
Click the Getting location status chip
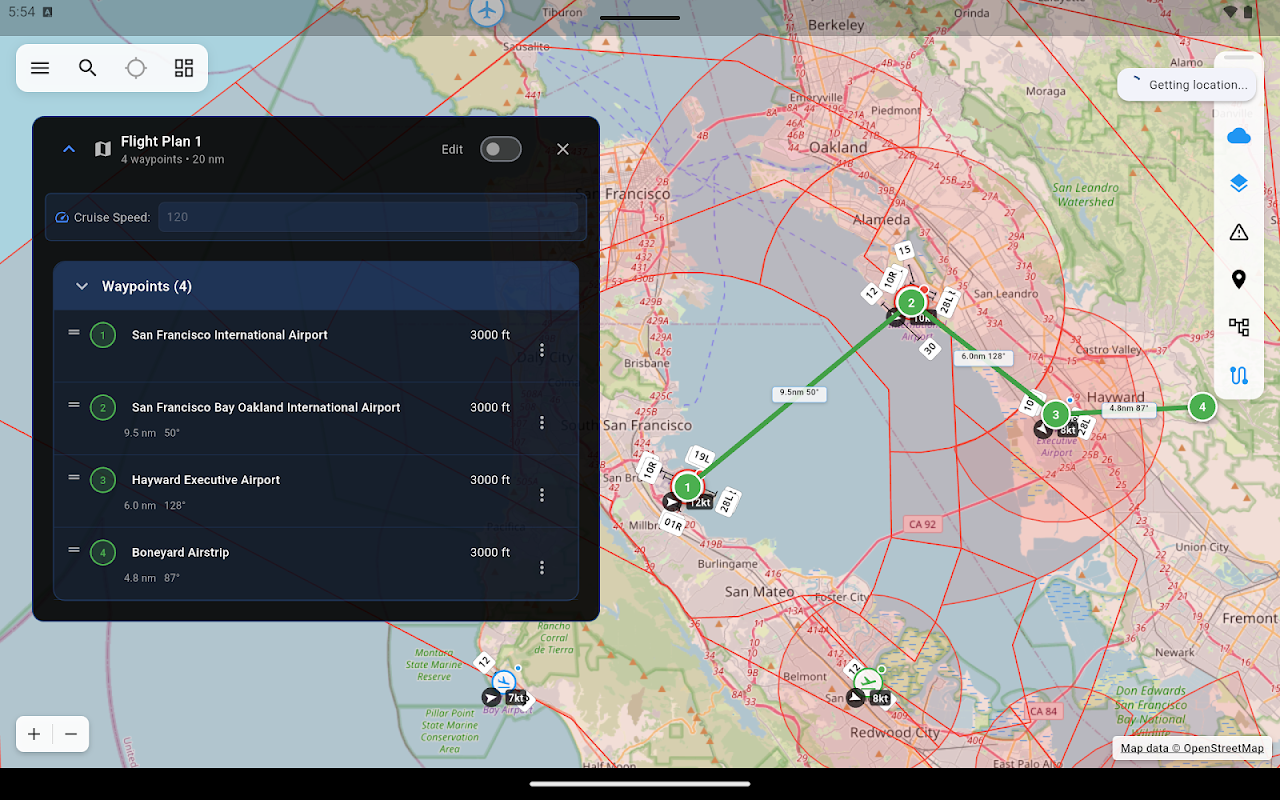point(1187,85)
